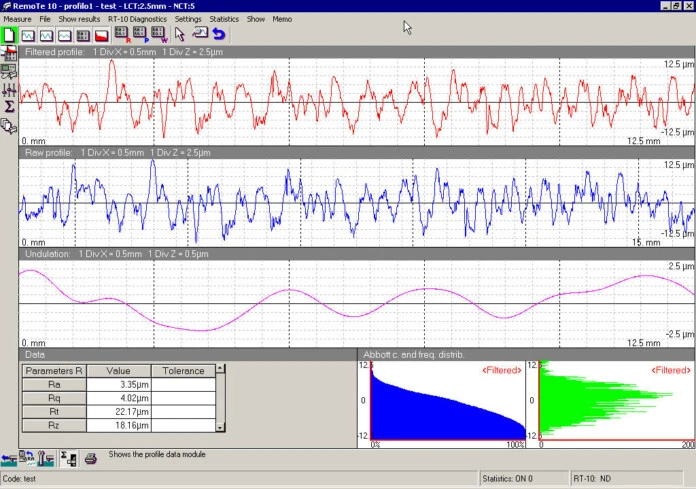Click the new blank document toolbar icon
This screenshot has height=489, width=696.
click(x=10, y=35)
